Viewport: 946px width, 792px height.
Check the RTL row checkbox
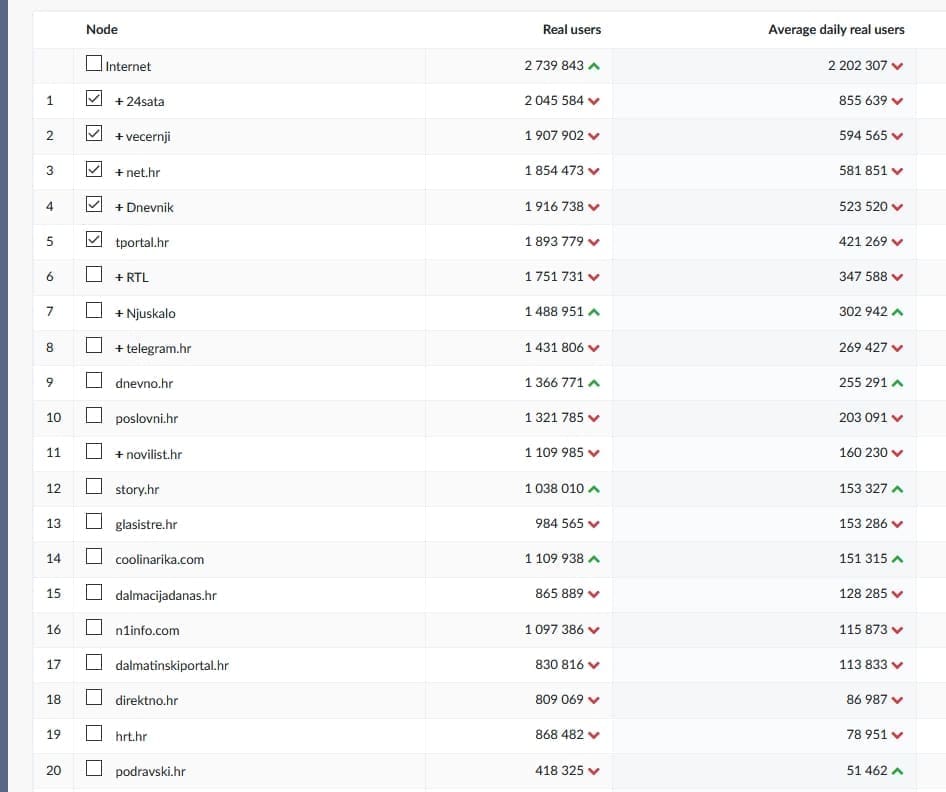coord(94,275)
